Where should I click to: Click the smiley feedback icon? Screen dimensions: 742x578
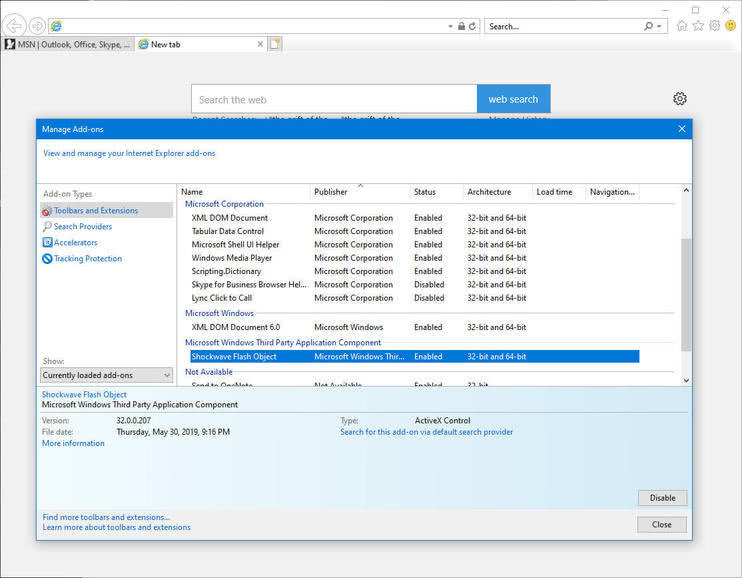730,26
